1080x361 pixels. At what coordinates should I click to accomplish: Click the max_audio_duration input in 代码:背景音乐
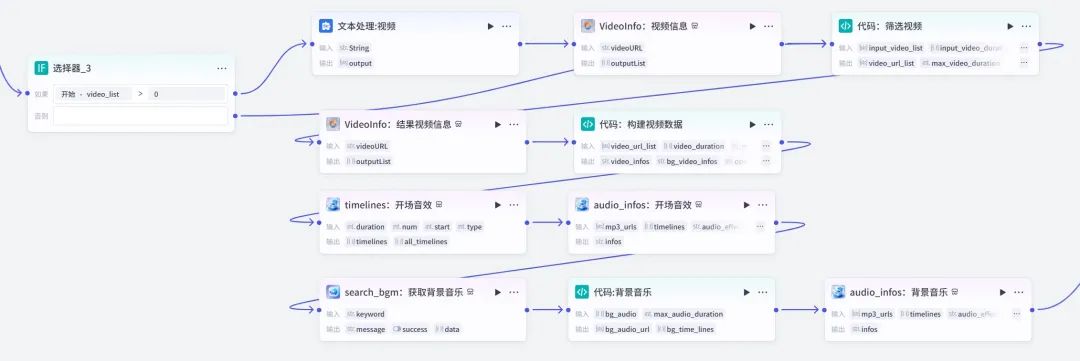click(684, 314)
